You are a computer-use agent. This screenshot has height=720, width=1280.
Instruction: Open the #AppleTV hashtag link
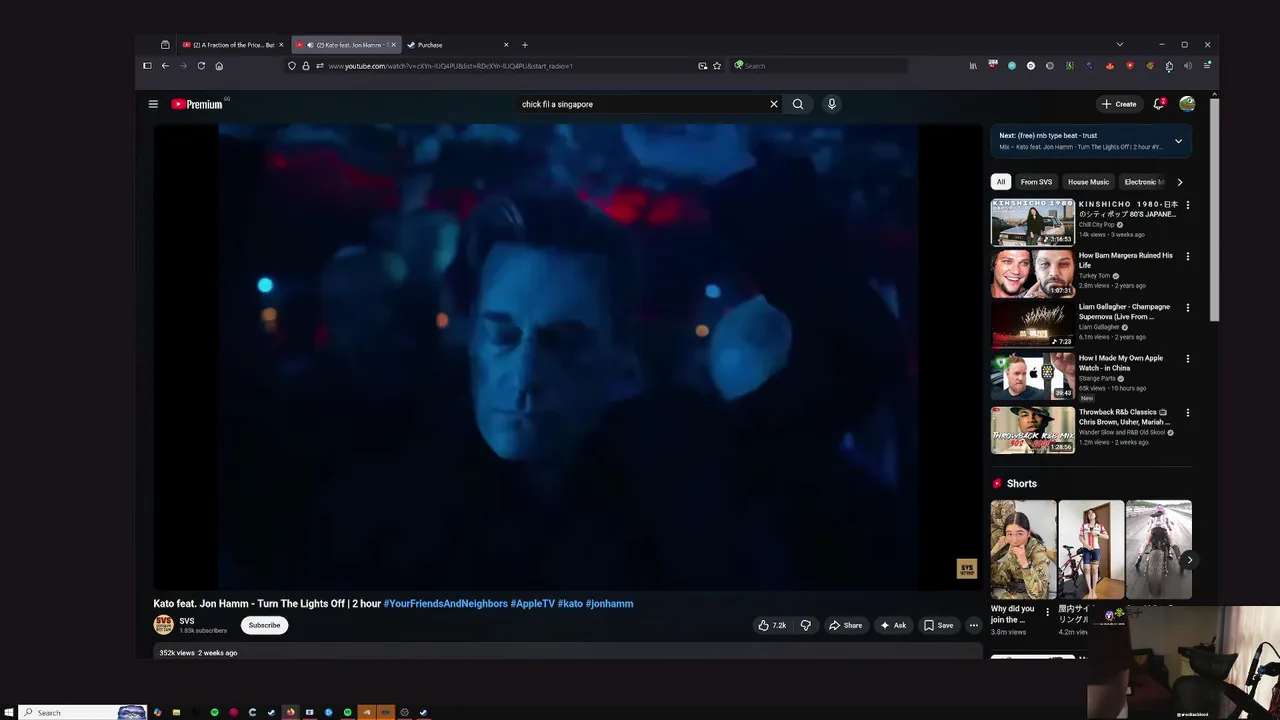pos(532,604)
